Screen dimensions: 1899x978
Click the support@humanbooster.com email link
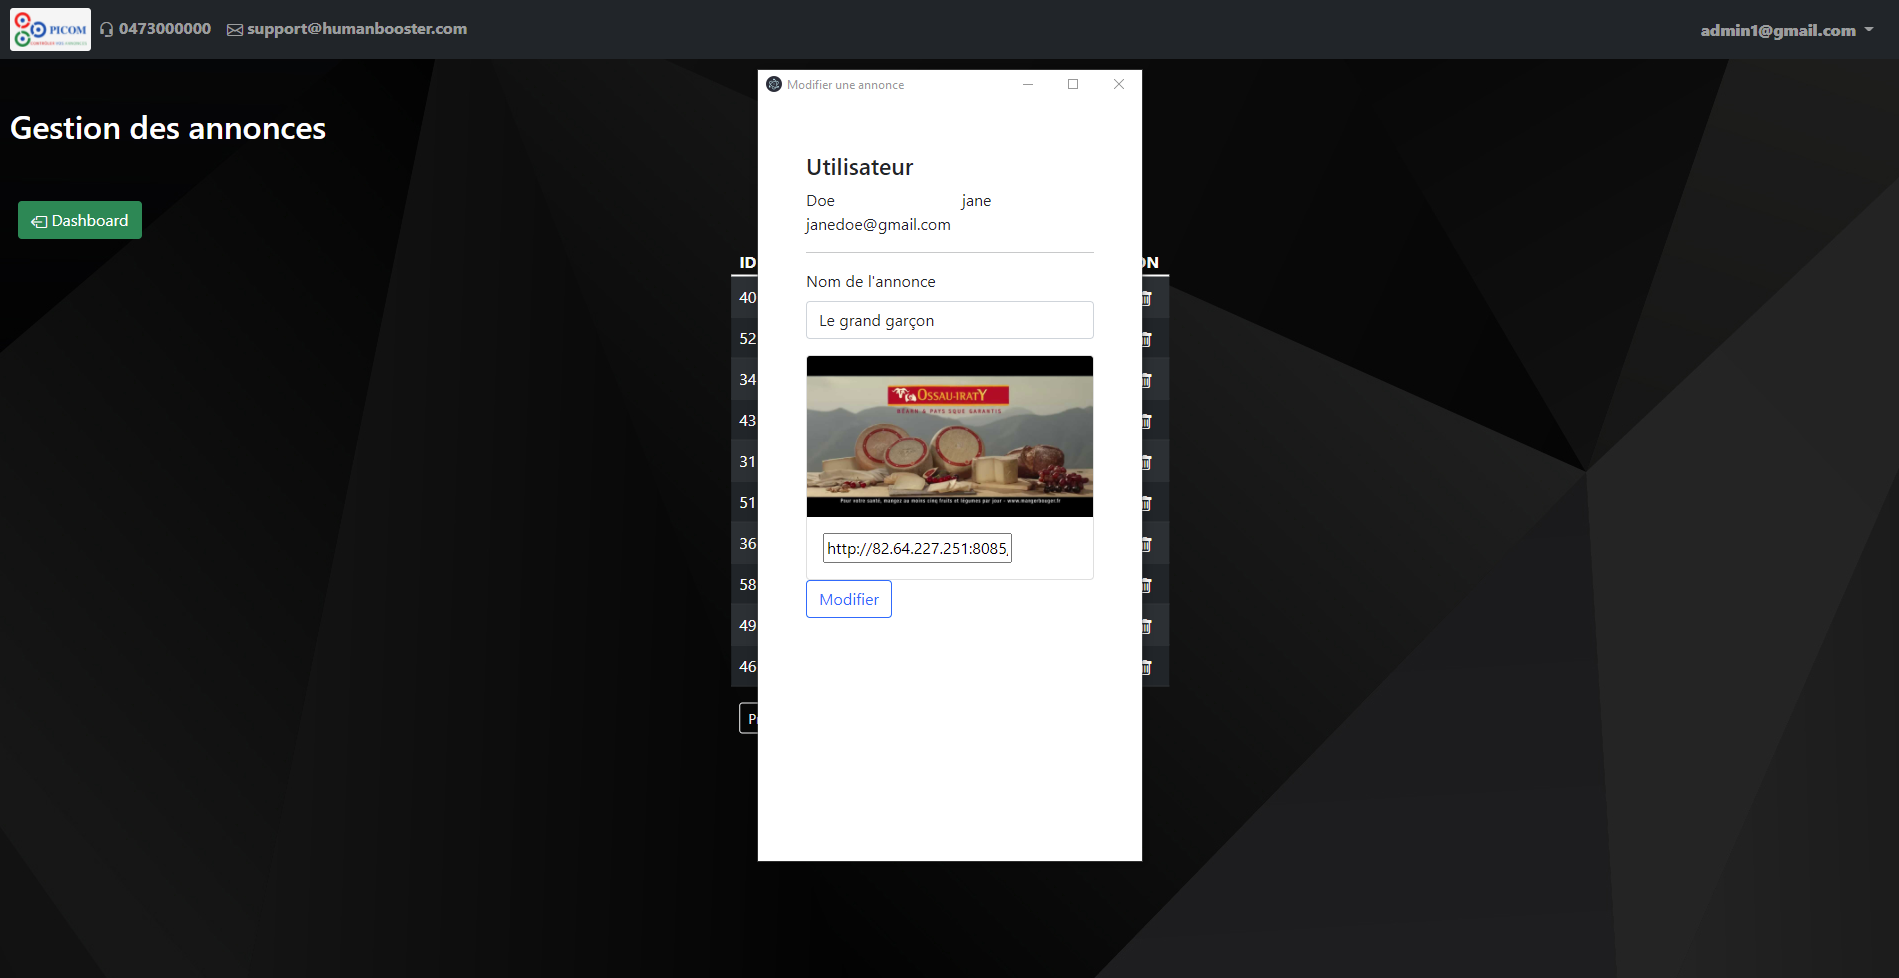click(x=356, y=29)
